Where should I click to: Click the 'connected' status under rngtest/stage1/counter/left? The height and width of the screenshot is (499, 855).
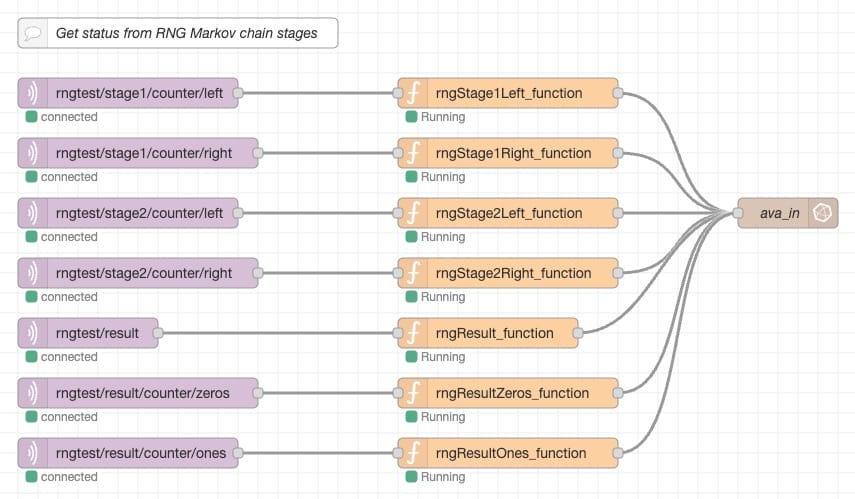click(x=69, y=117)
